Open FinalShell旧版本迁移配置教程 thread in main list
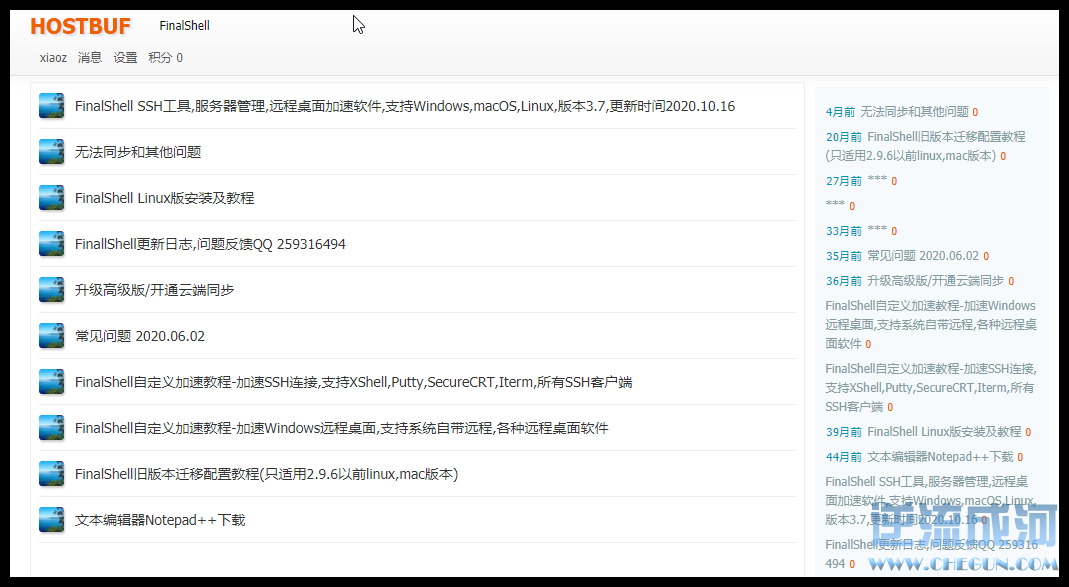The width and height of the screenshot is (1069, 587). coord(267,475)
